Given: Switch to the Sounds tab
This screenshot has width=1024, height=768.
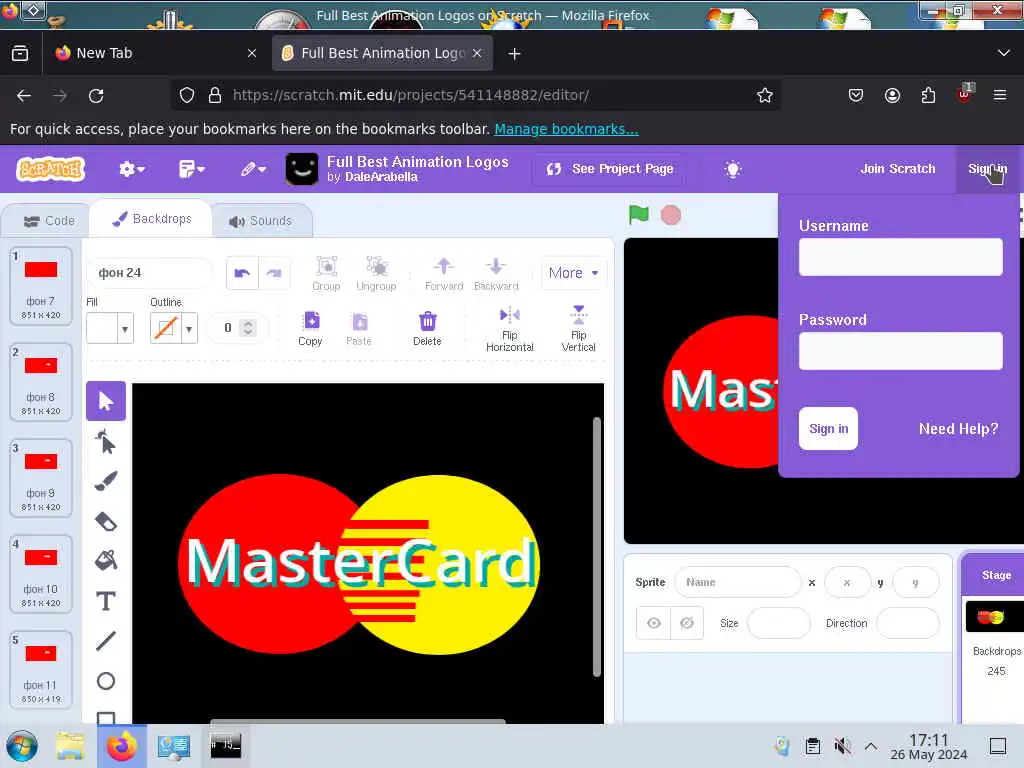Looking at the screenshot, I should click(x=261, y=221).
